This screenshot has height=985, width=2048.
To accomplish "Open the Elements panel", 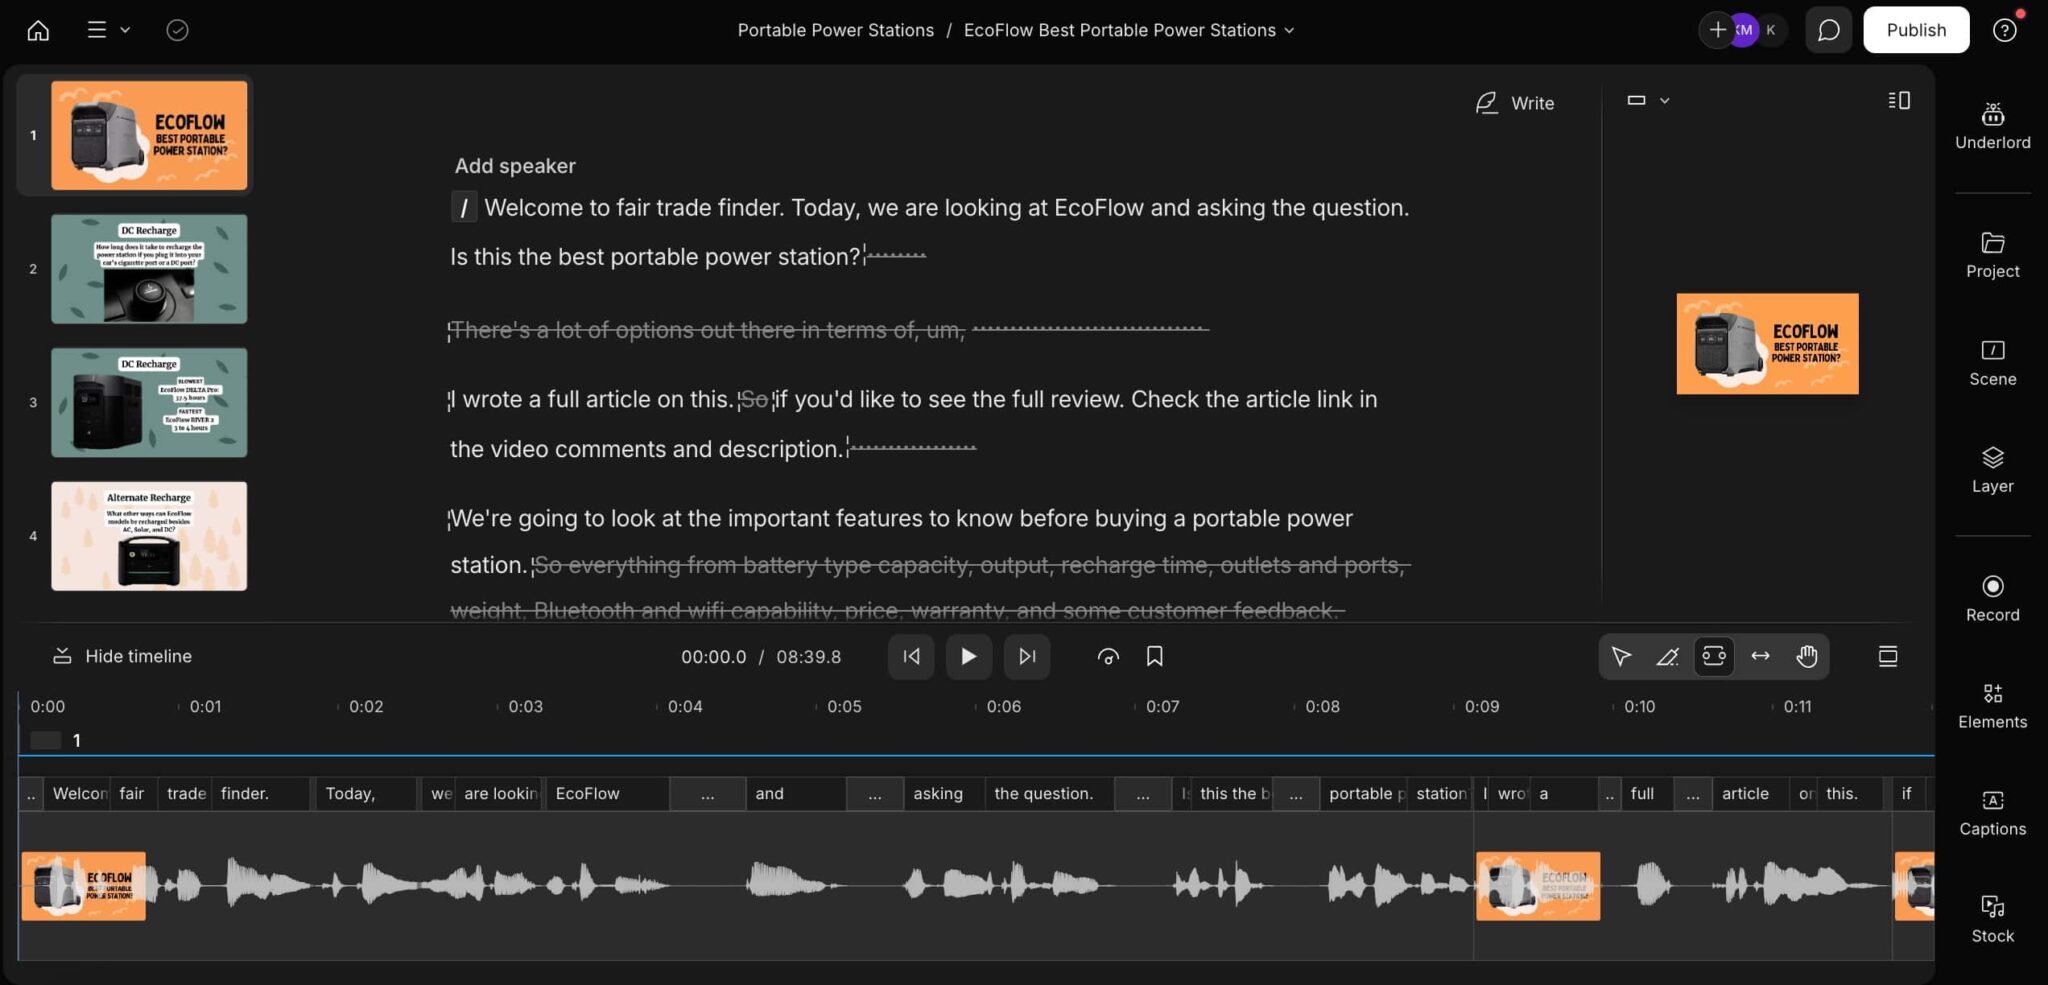I will [x=1992, y=706].
